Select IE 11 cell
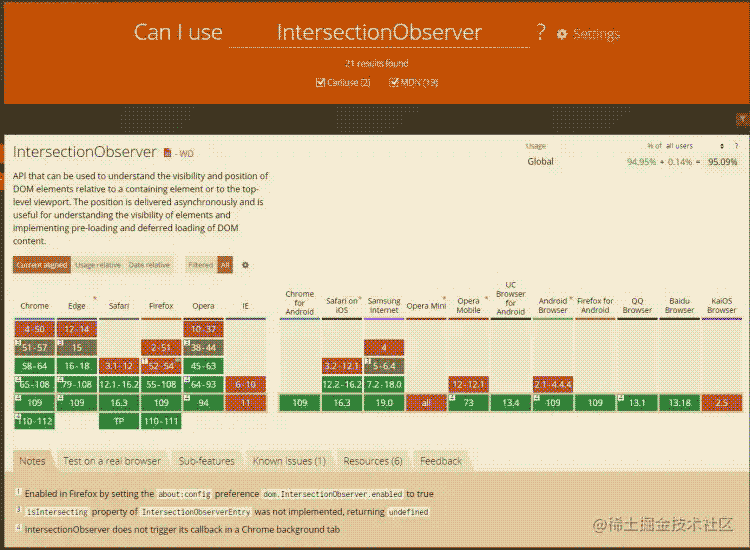Image resolution: width=750 pixels, height=550 pixels. [x=245, y=403]
